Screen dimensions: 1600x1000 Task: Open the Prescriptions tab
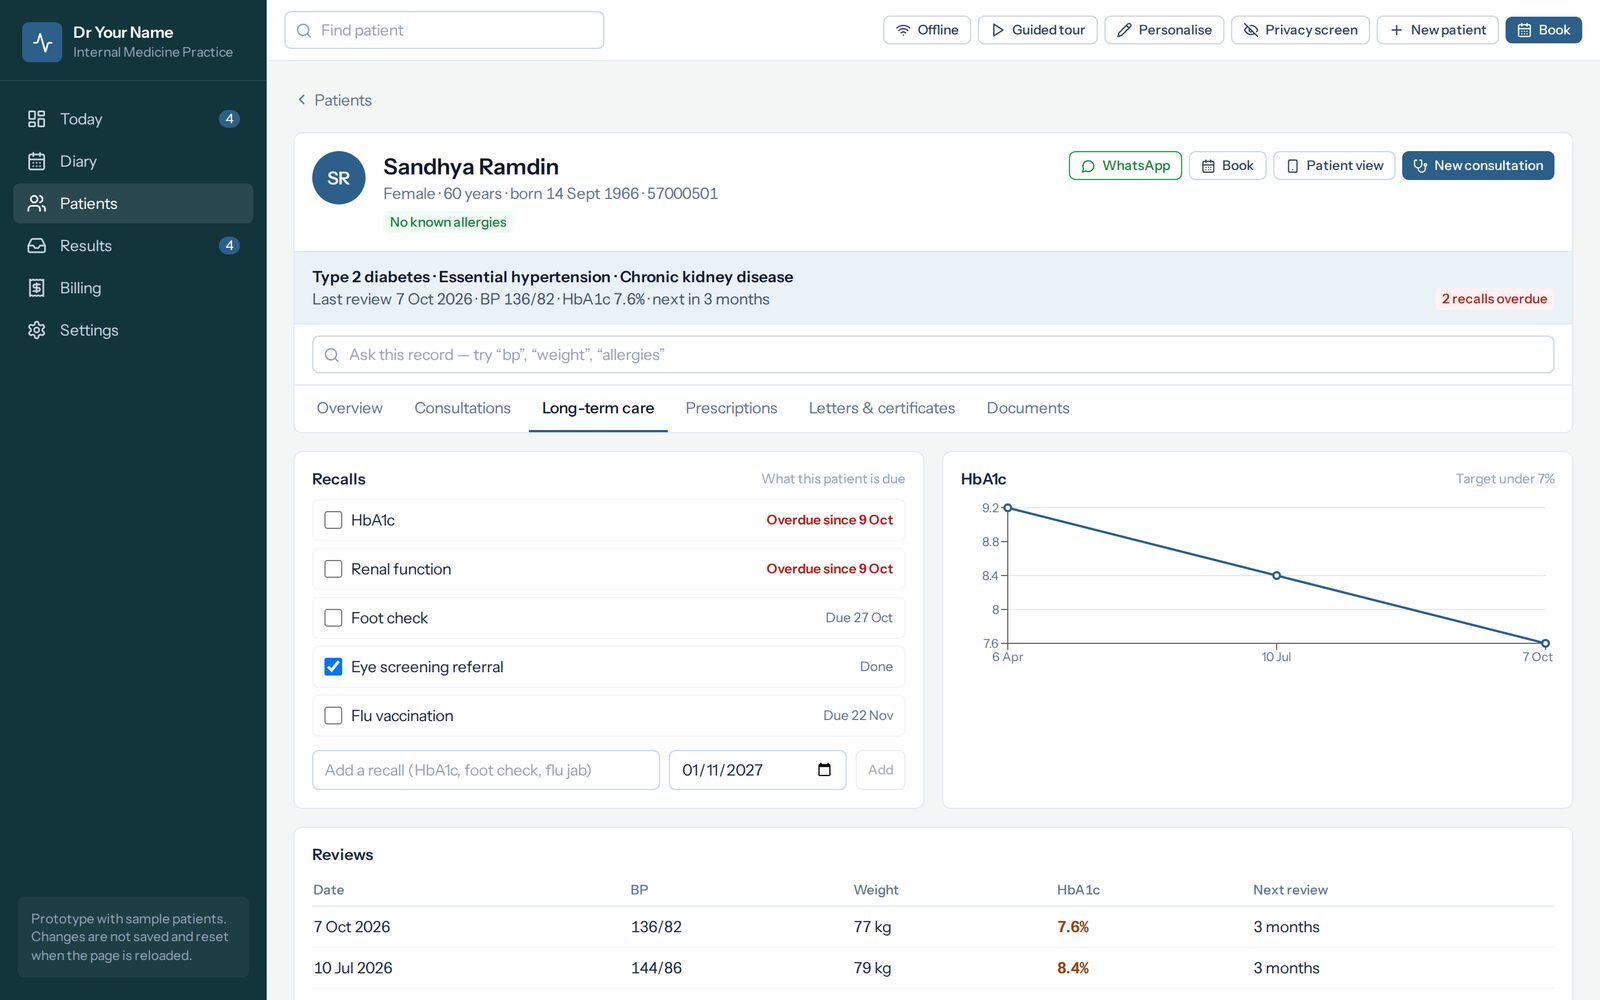[731, 408]
